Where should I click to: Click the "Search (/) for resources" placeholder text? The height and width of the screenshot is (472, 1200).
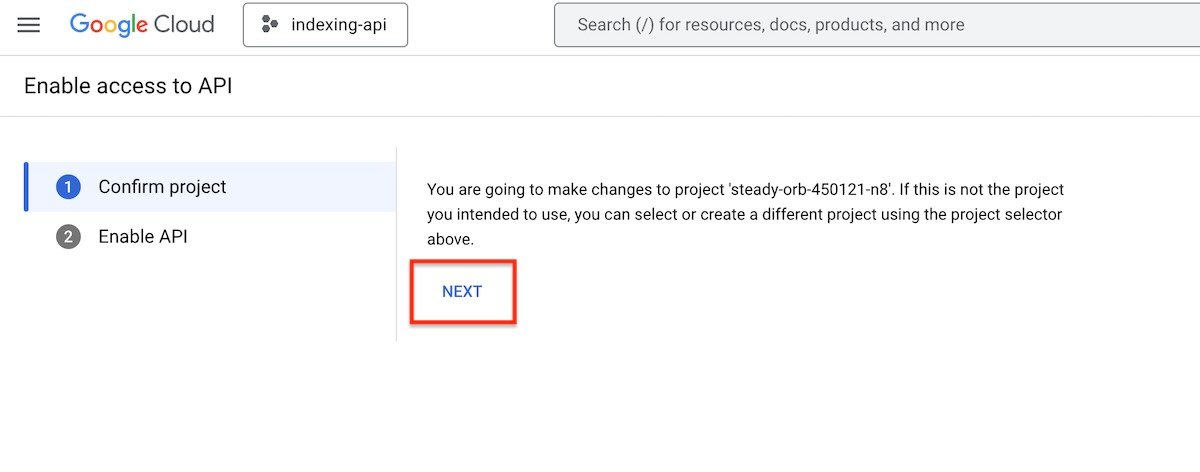(770, 25)
